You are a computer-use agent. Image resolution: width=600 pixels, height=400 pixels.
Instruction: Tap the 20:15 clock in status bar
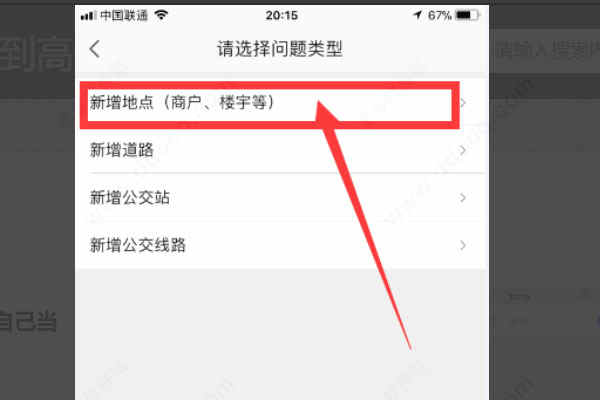(x=282, y=15)
